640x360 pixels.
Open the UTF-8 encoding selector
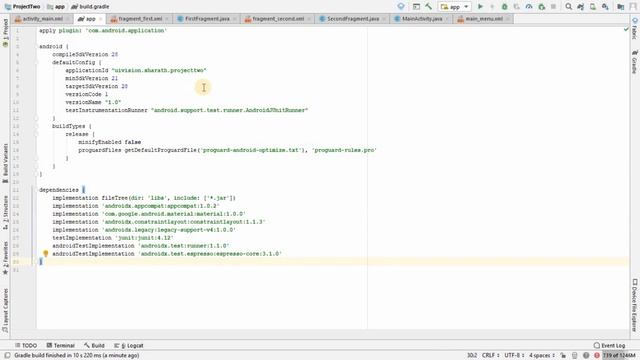point(513,356)
